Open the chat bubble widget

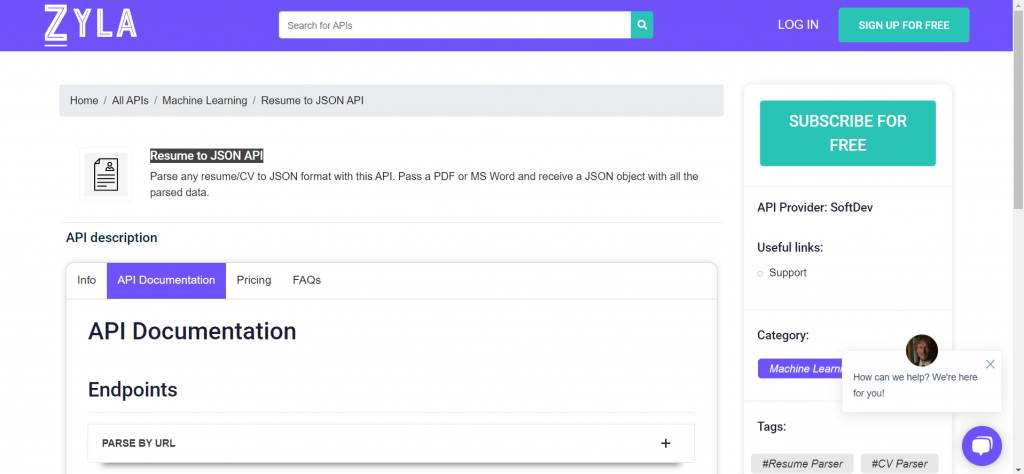[982, 446]
